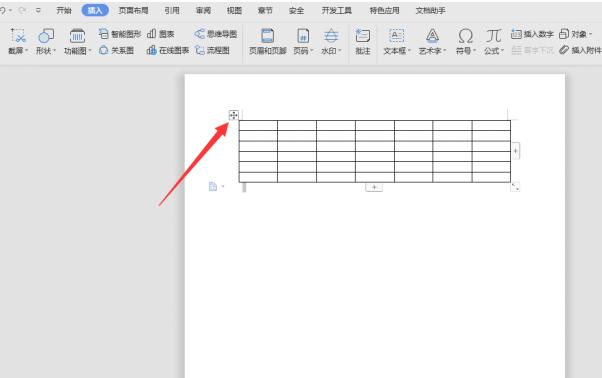Open the quick access toolbar customize dropdown

38,10
